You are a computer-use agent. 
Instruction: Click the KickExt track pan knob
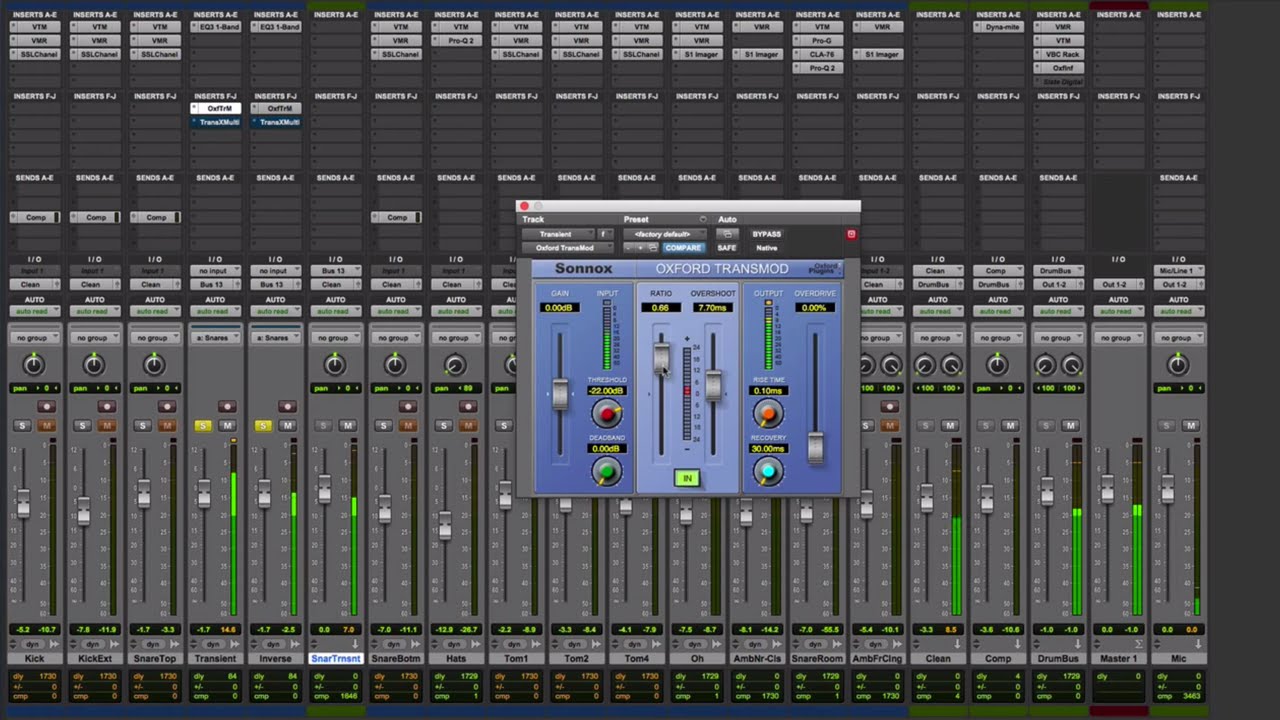point(94,365)
